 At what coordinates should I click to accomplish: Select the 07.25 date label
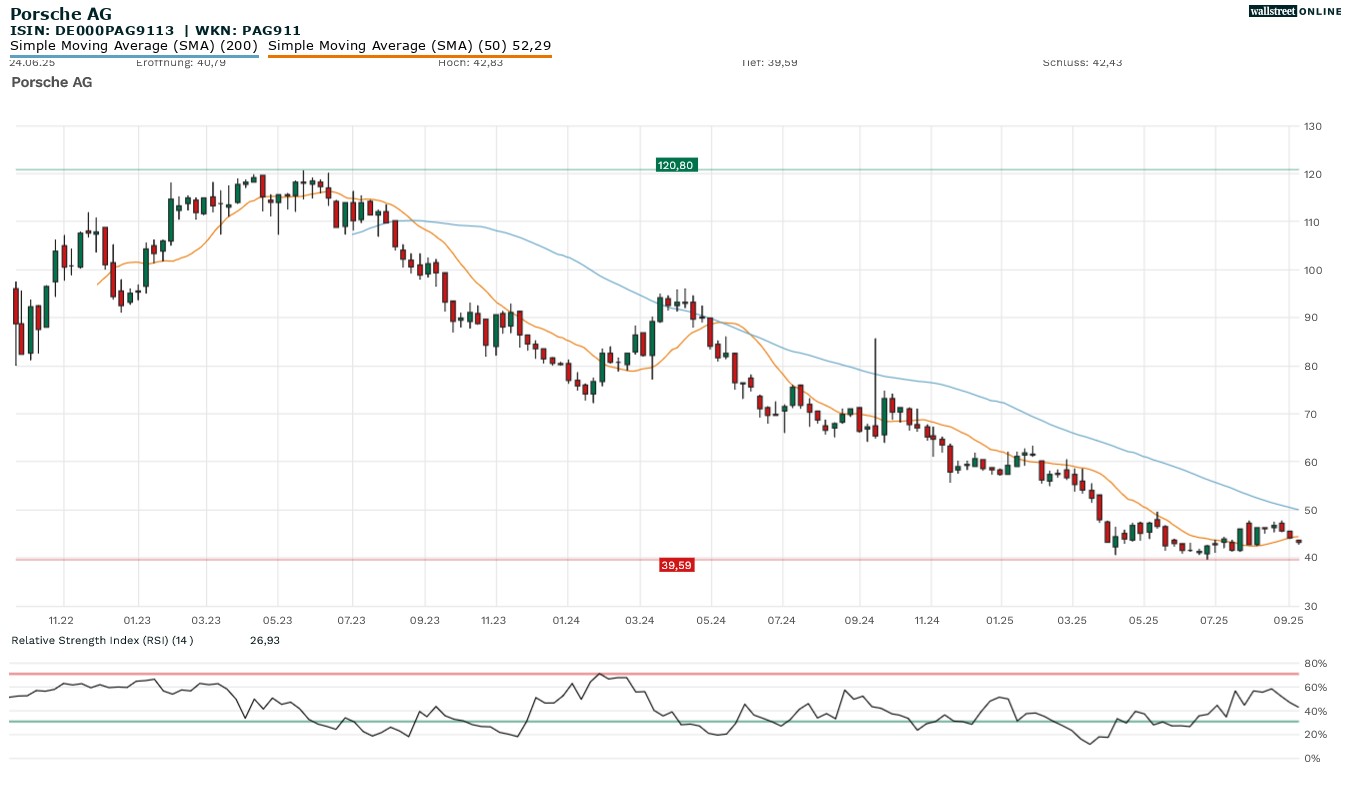1214,620
